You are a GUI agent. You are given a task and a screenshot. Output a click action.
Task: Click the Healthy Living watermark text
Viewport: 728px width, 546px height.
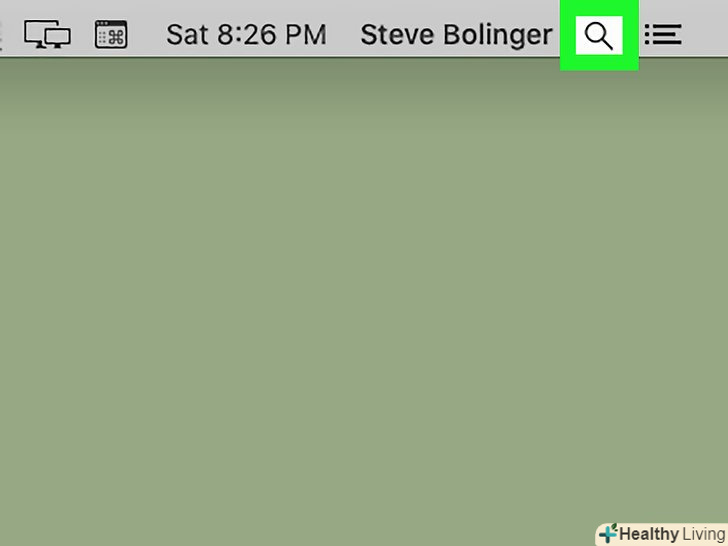click(x=672, y=534)
